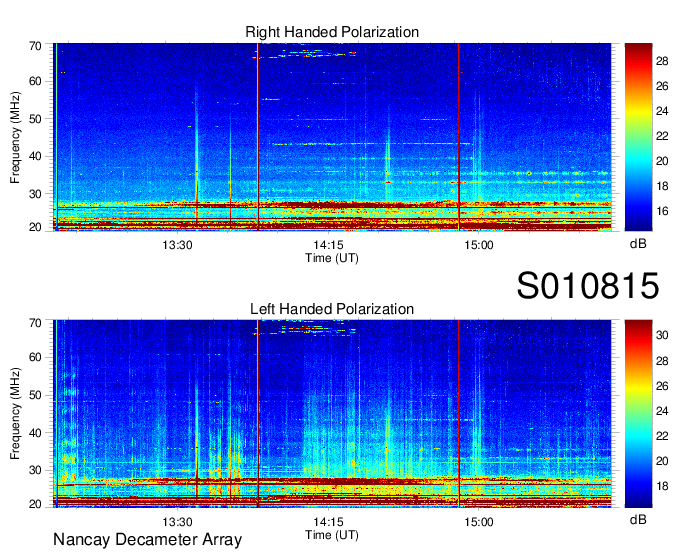Click the 'dB' unit under bottom colorbar
The width and height of the screenshot is (680, 552).
[x=638, y=519]
